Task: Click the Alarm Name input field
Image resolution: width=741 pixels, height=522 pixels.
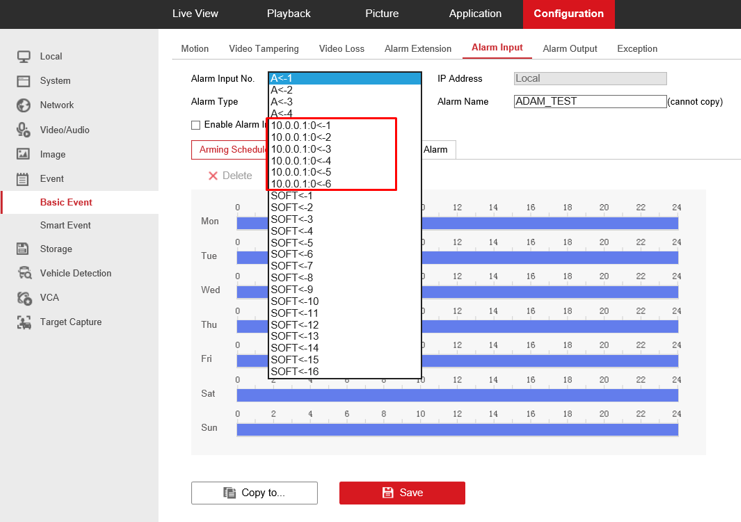Action: tap(589, 101)
